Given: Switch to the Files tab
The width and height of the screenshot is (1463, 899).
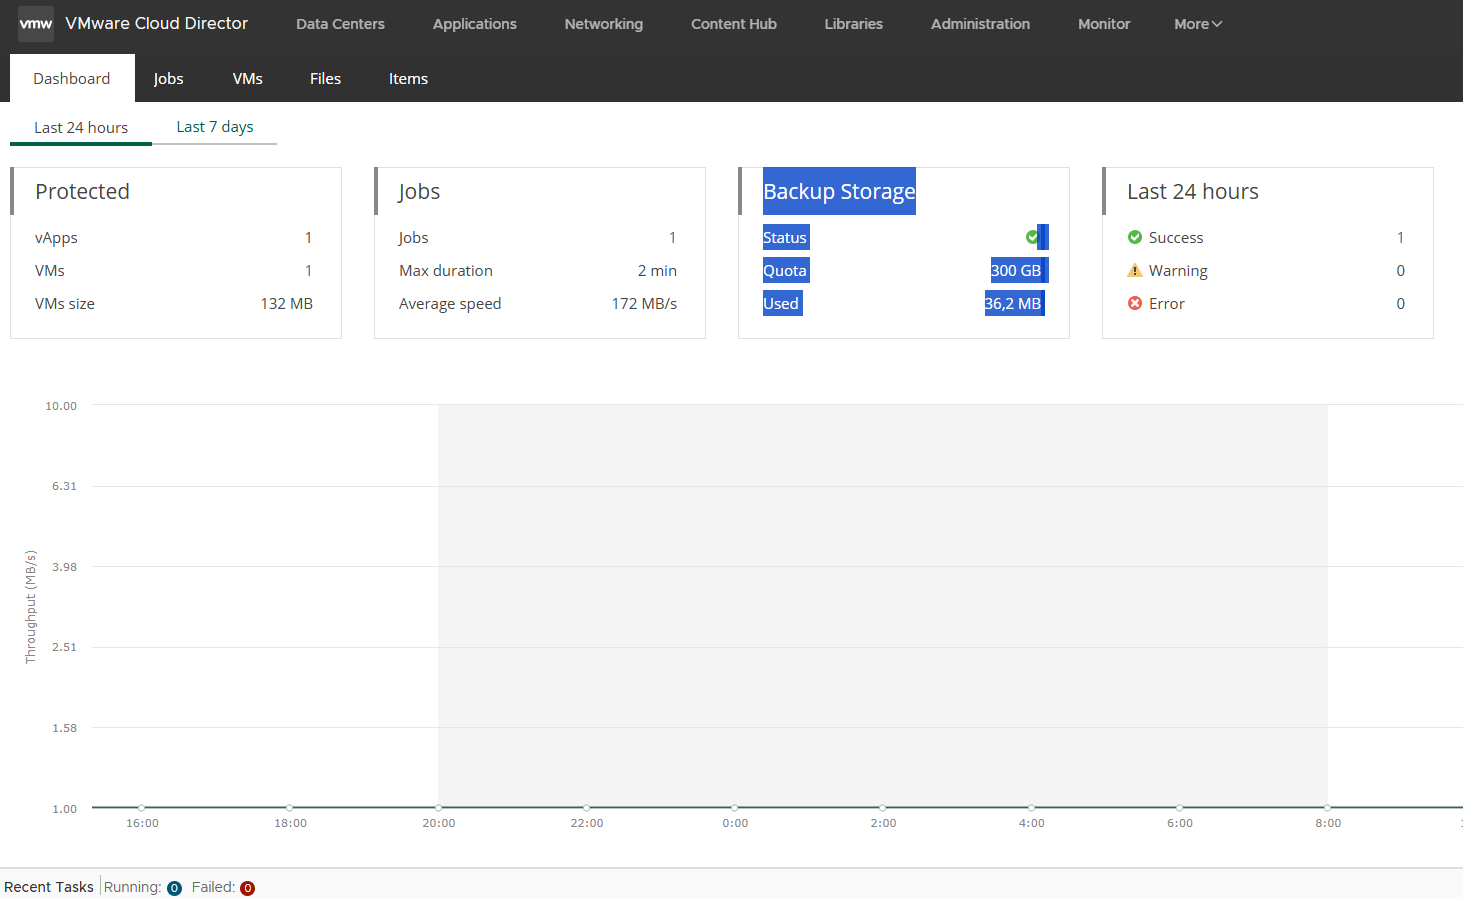Looking at the screenshot, I should 326,78.
